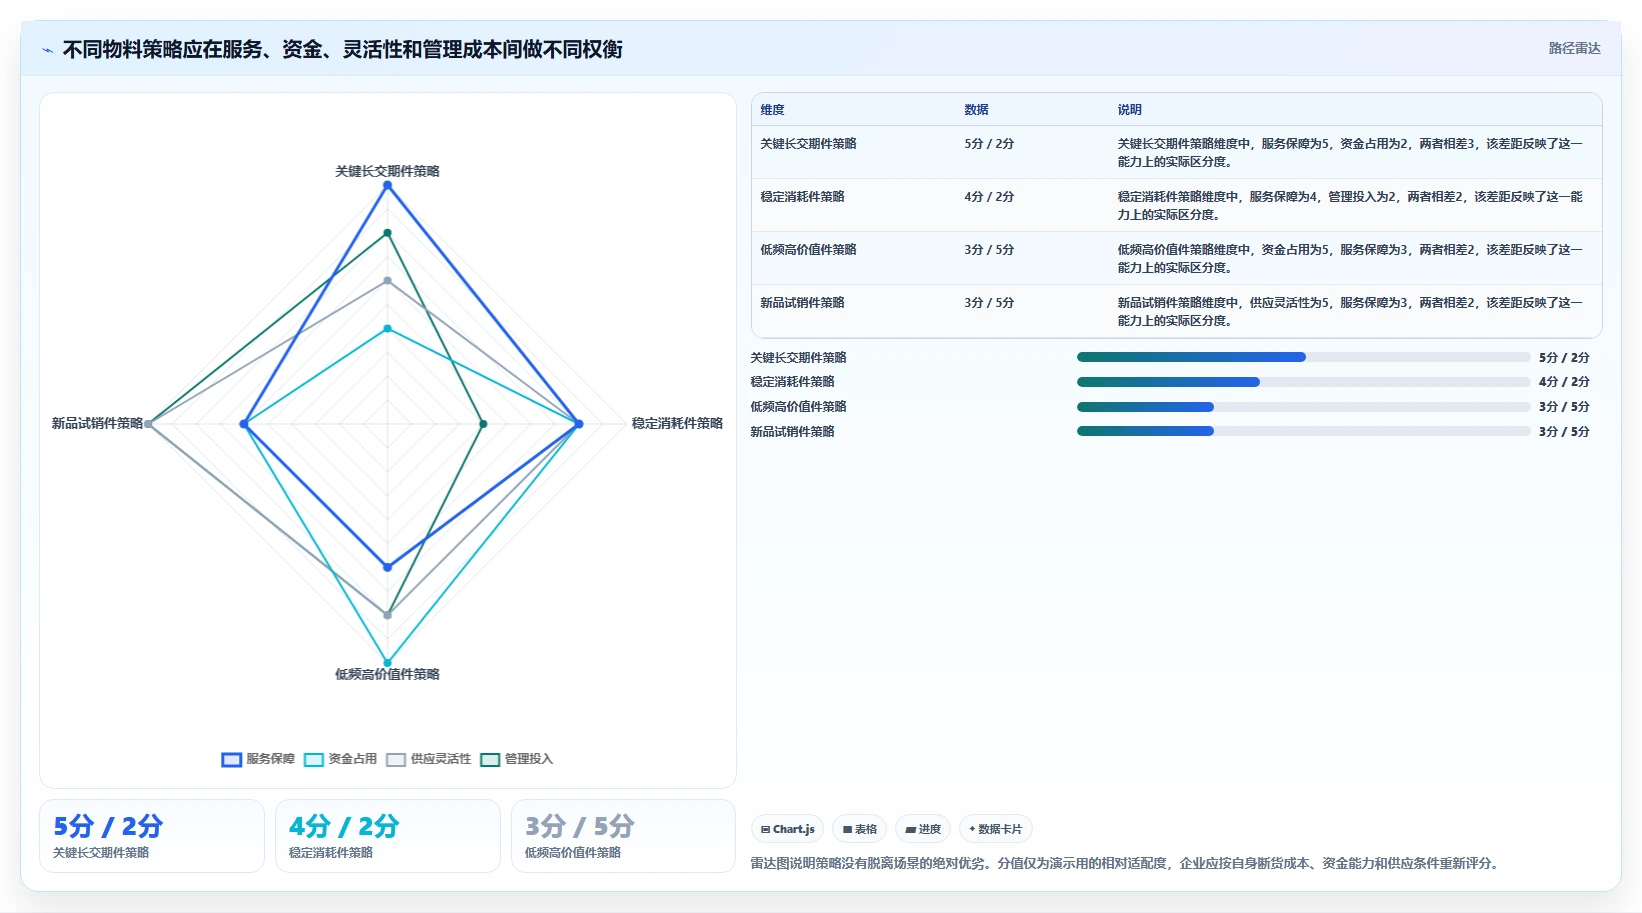
Task: Select the cyan 资金占用 point at the radar bottom
Action: pos(388,662)
